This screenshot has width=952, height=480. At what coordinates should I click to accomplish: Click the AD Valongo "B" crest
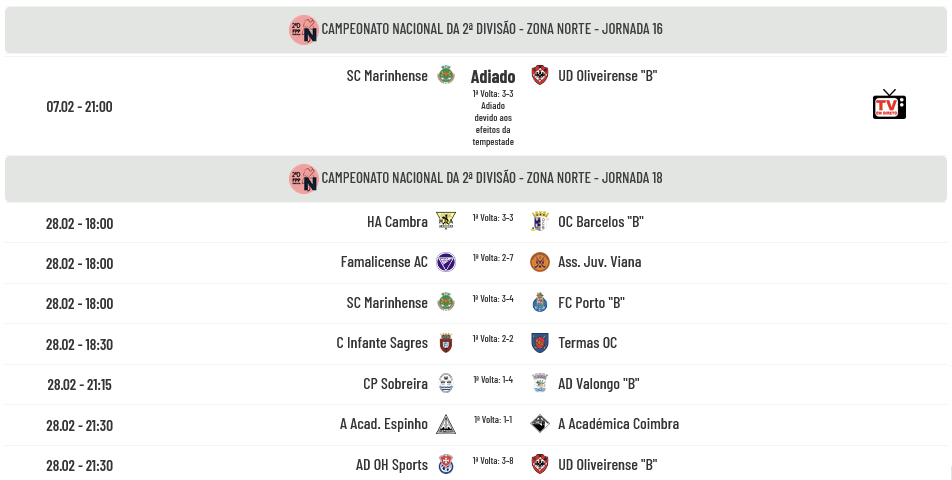(x=540, y=384)
